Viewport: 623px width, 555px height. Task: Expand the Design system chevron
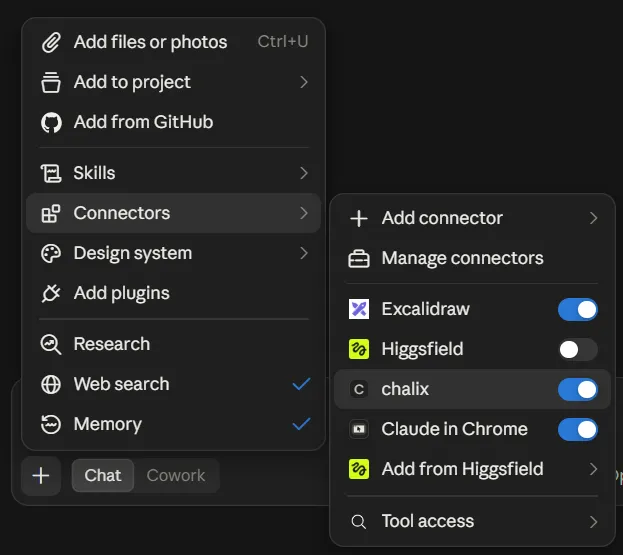[x=304, y=253]
